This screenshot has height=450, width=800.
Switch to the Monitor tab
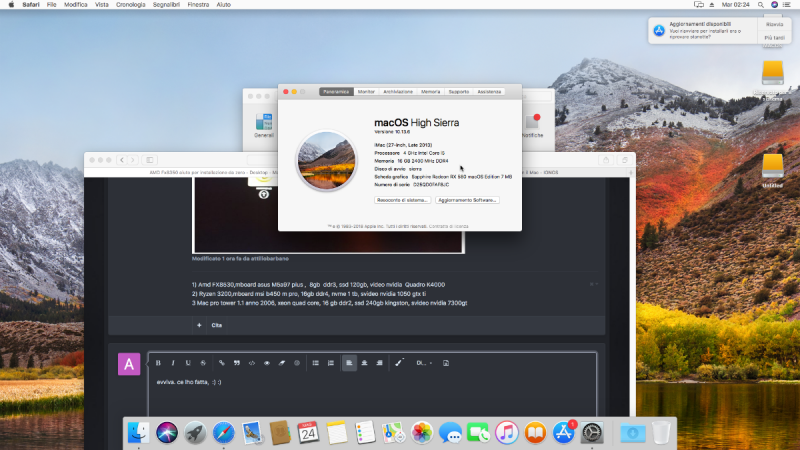(366, 91)
